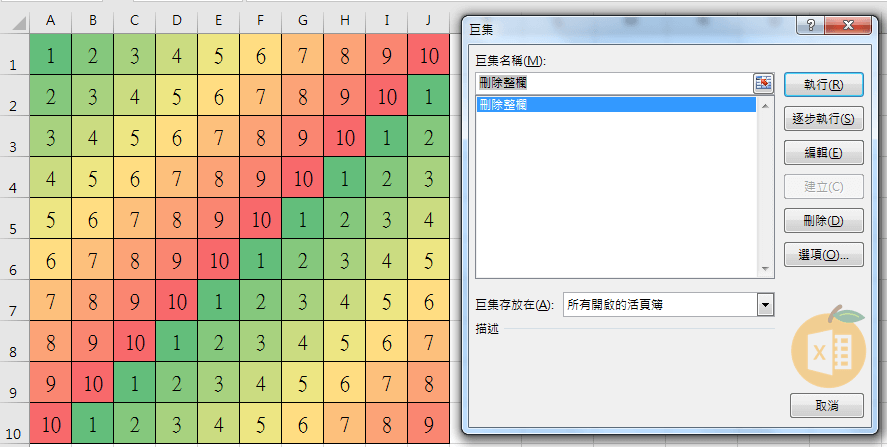Click green cell A1 containing 1
The image size is (887, 447).
[x=50, y=56]
